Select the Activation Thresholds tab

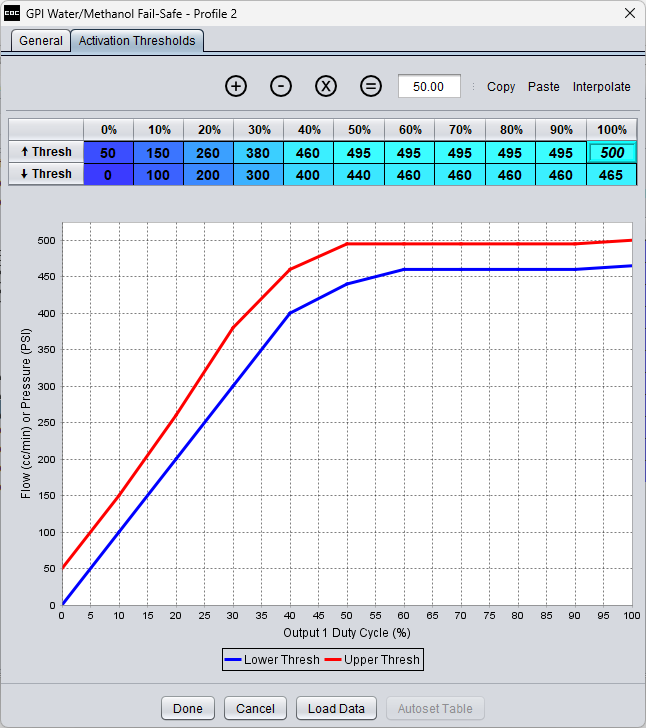138,41
